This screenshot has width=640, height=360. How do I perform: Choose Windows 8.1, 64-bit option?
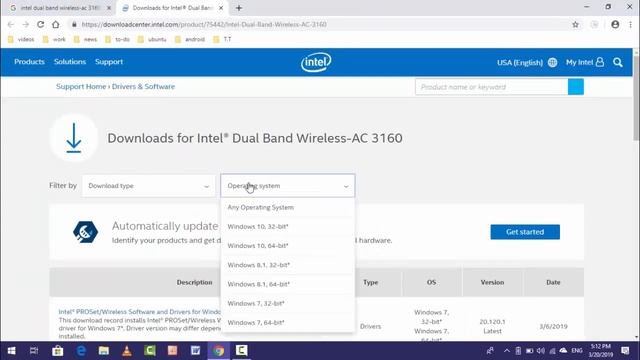pos(288,284)
